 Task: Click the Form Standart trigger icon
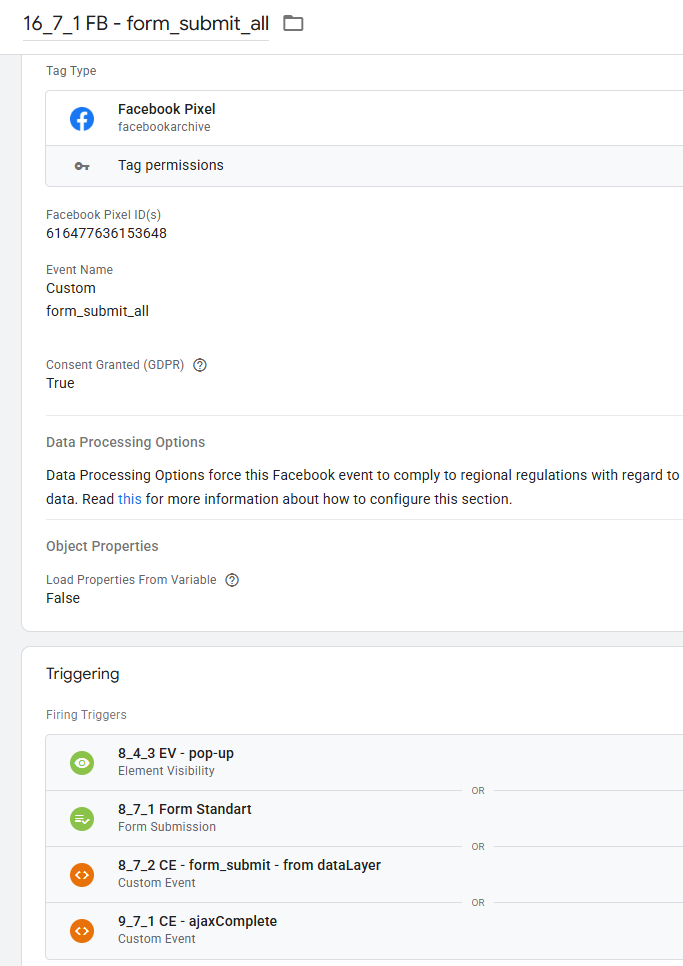click(x=82, y=819)
